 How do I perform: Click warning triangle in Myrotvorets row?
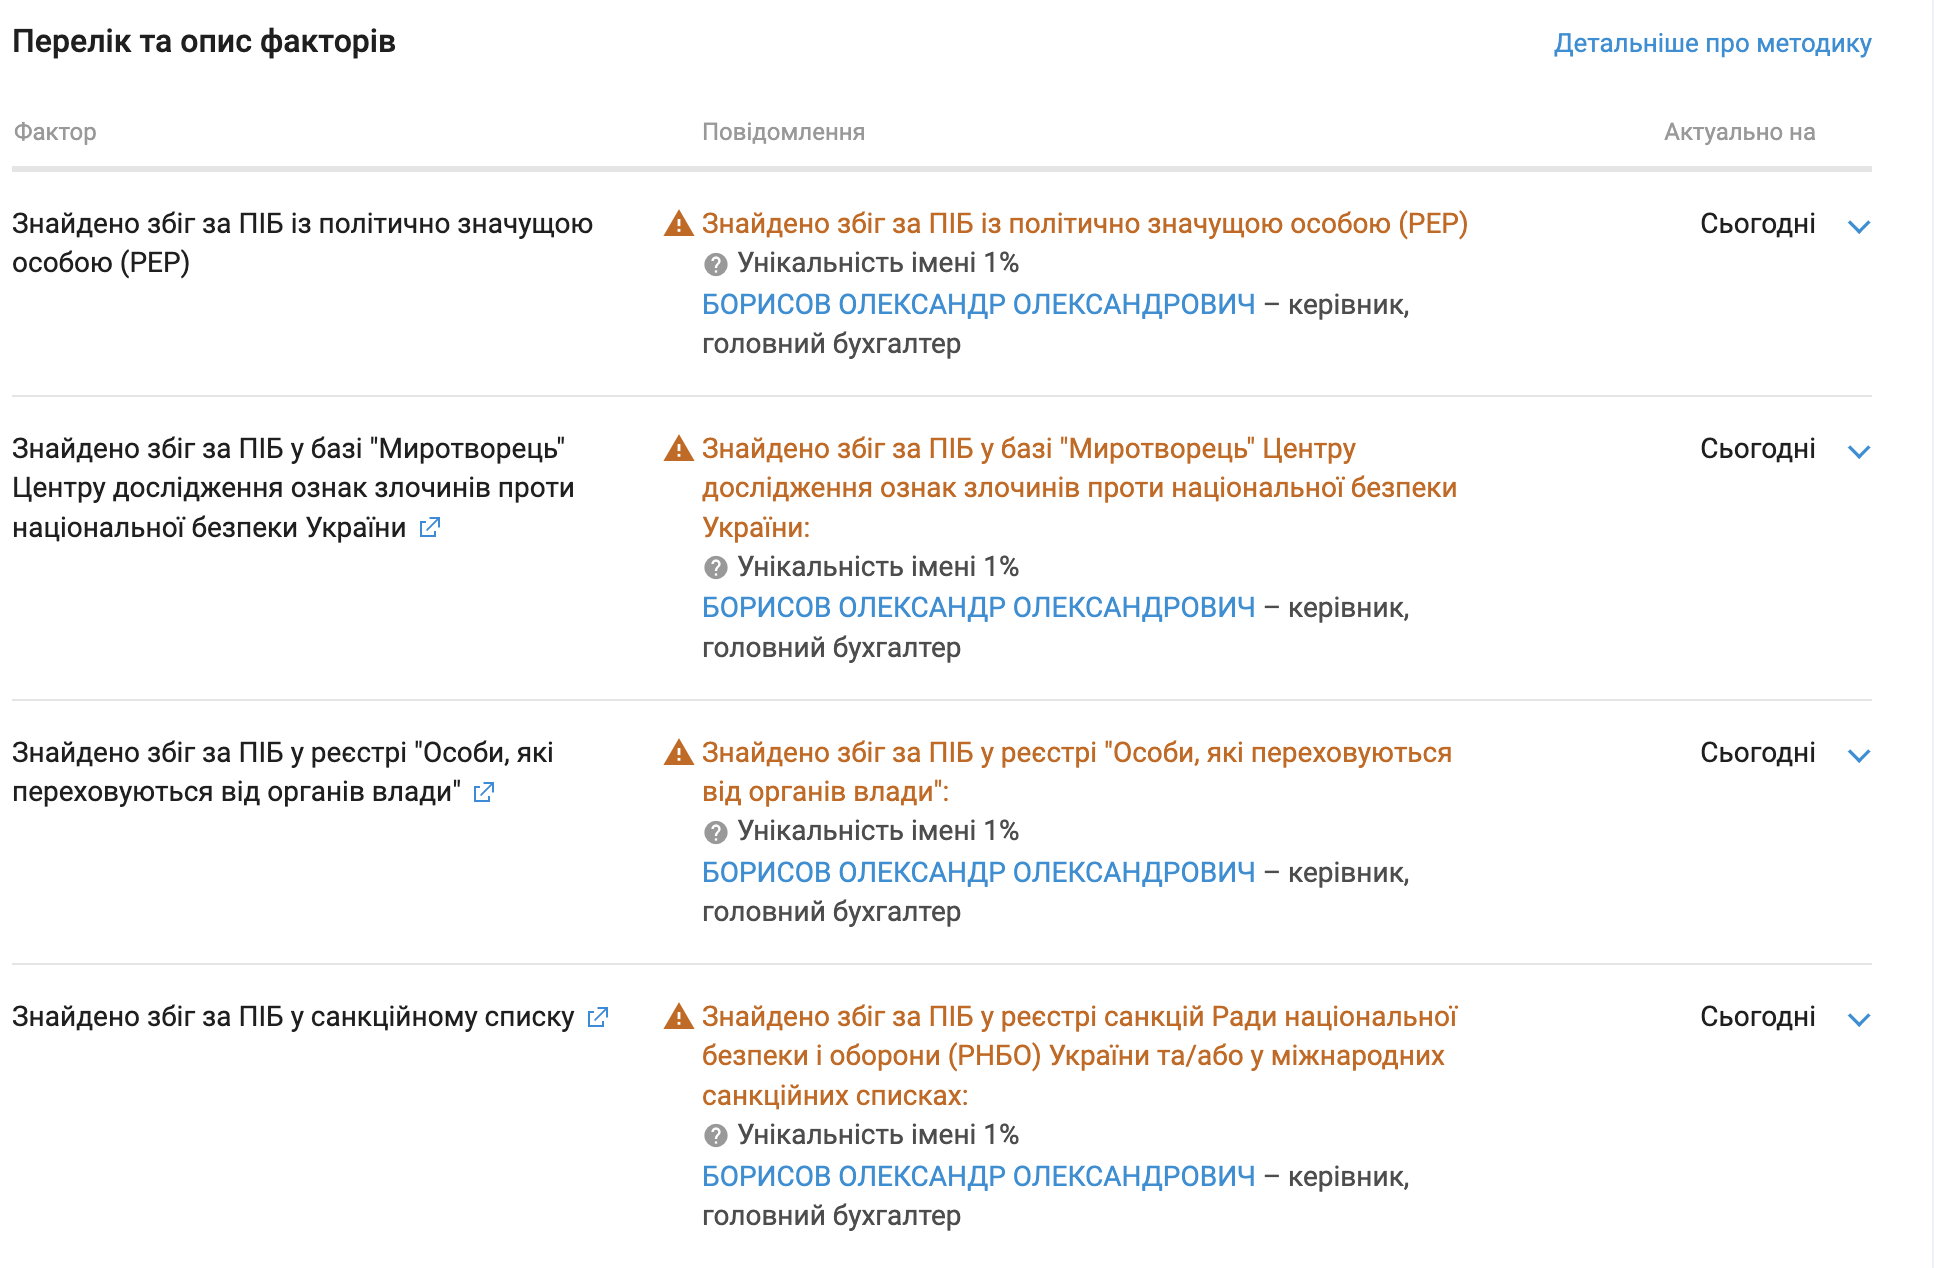point(679,449)
